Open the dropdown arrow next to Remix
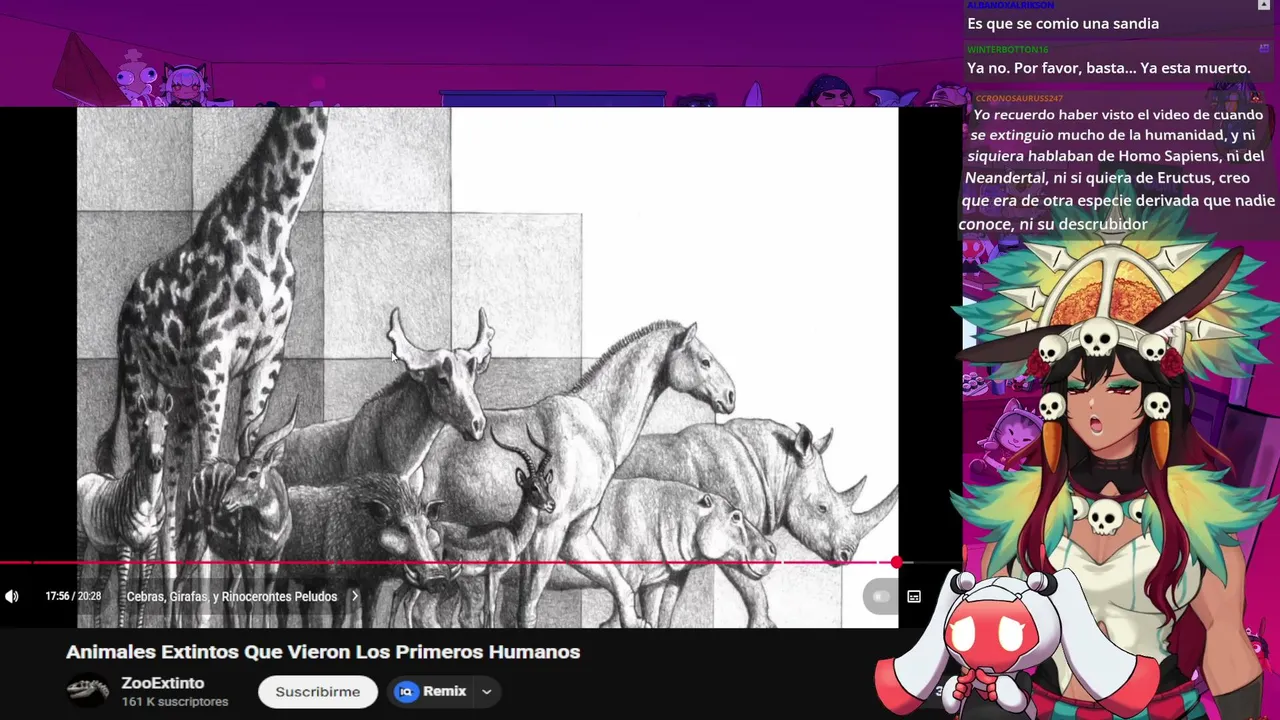This screenshot has width=1280, height=720. (487, 691)
